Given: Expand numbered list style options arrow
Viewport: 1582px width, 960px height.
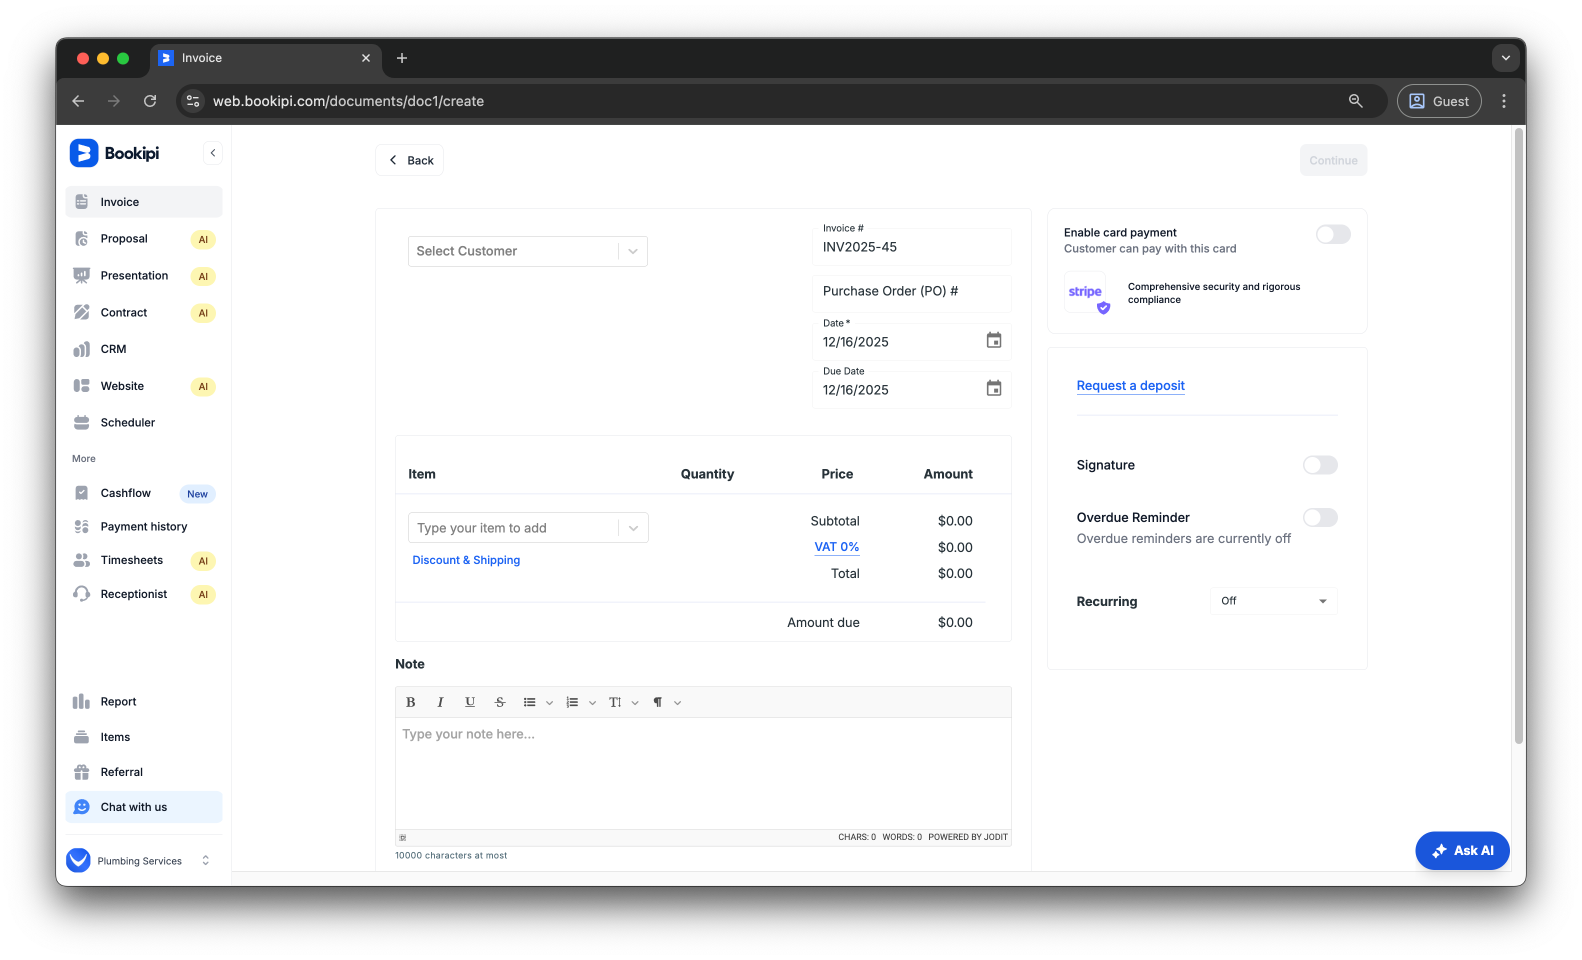Looking at the screenshot, I should click(x=592, y=703).
